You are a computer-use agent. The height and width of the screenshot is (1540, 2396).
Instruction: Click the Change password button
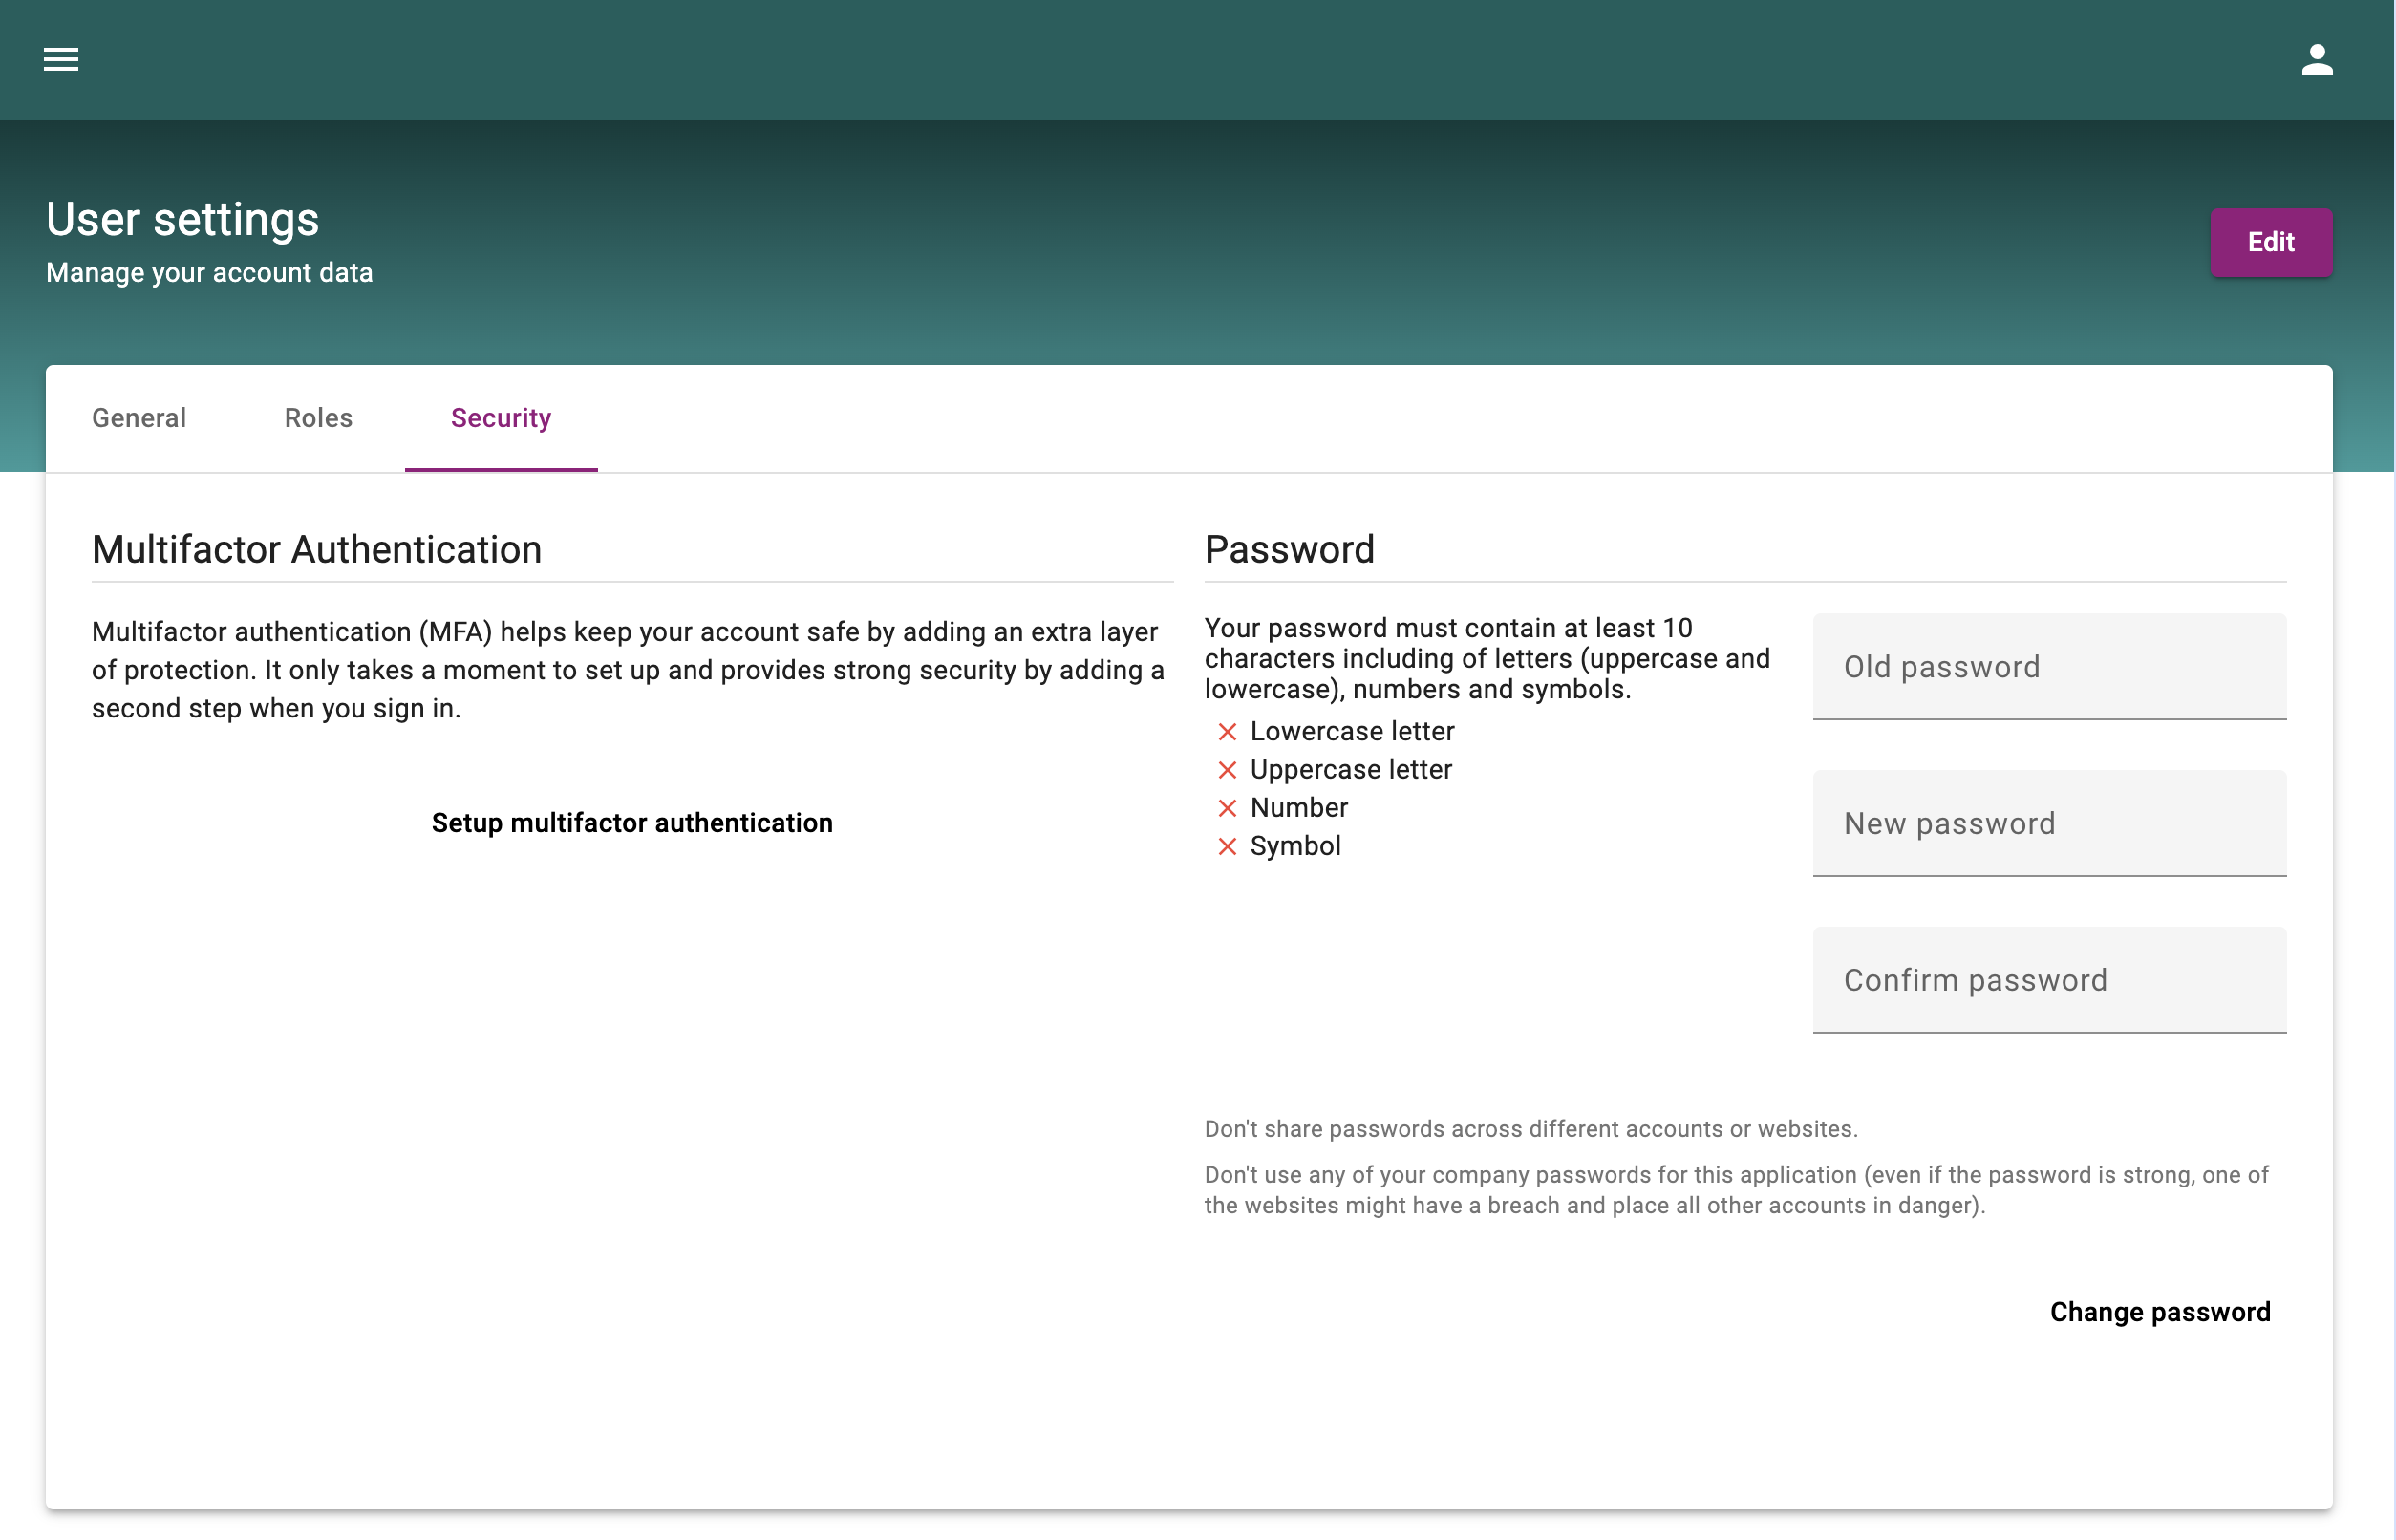2159,1312
